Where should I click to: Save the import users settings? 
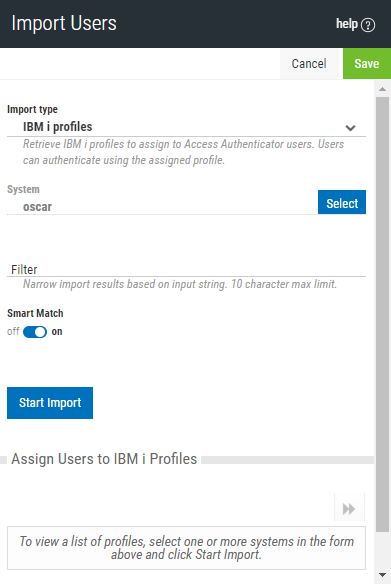(367, 64)
